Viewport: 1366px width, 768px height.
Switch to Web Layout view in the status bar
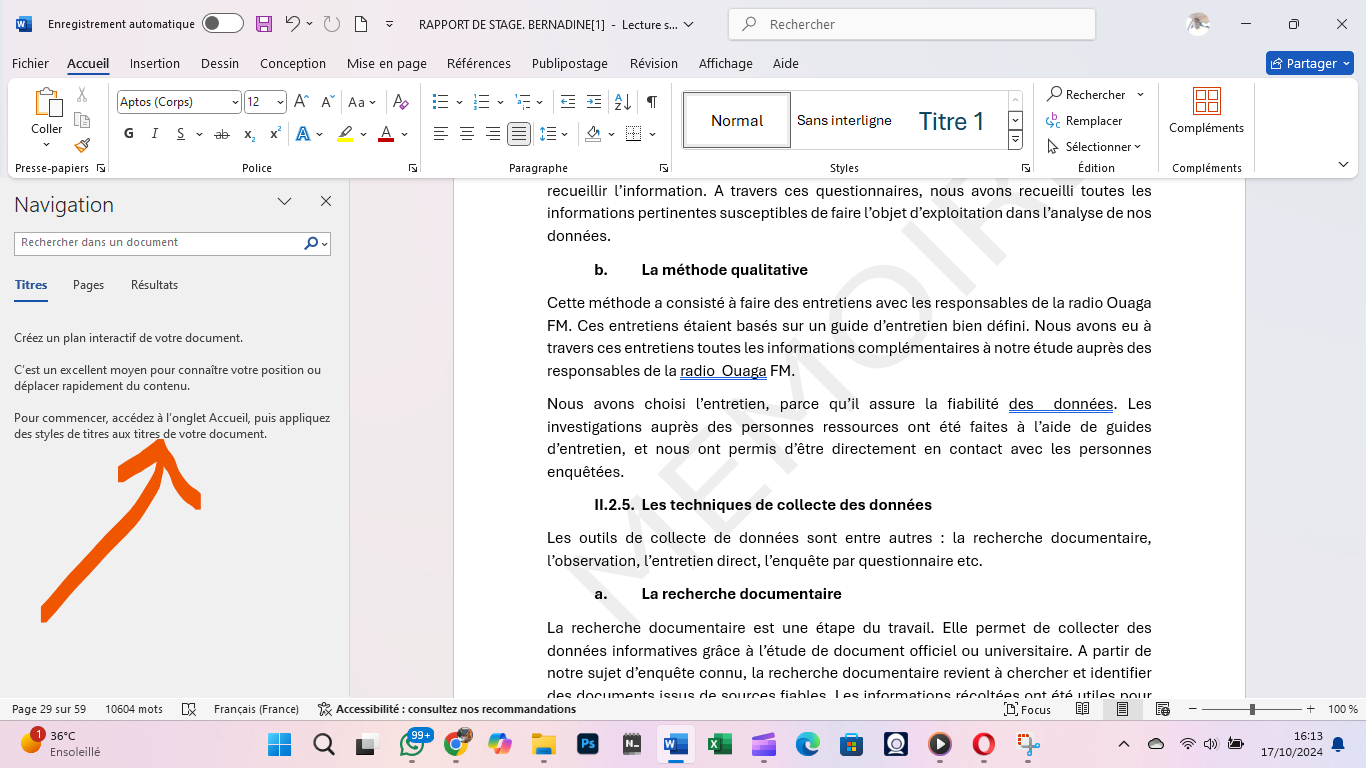click(1162, 709)
